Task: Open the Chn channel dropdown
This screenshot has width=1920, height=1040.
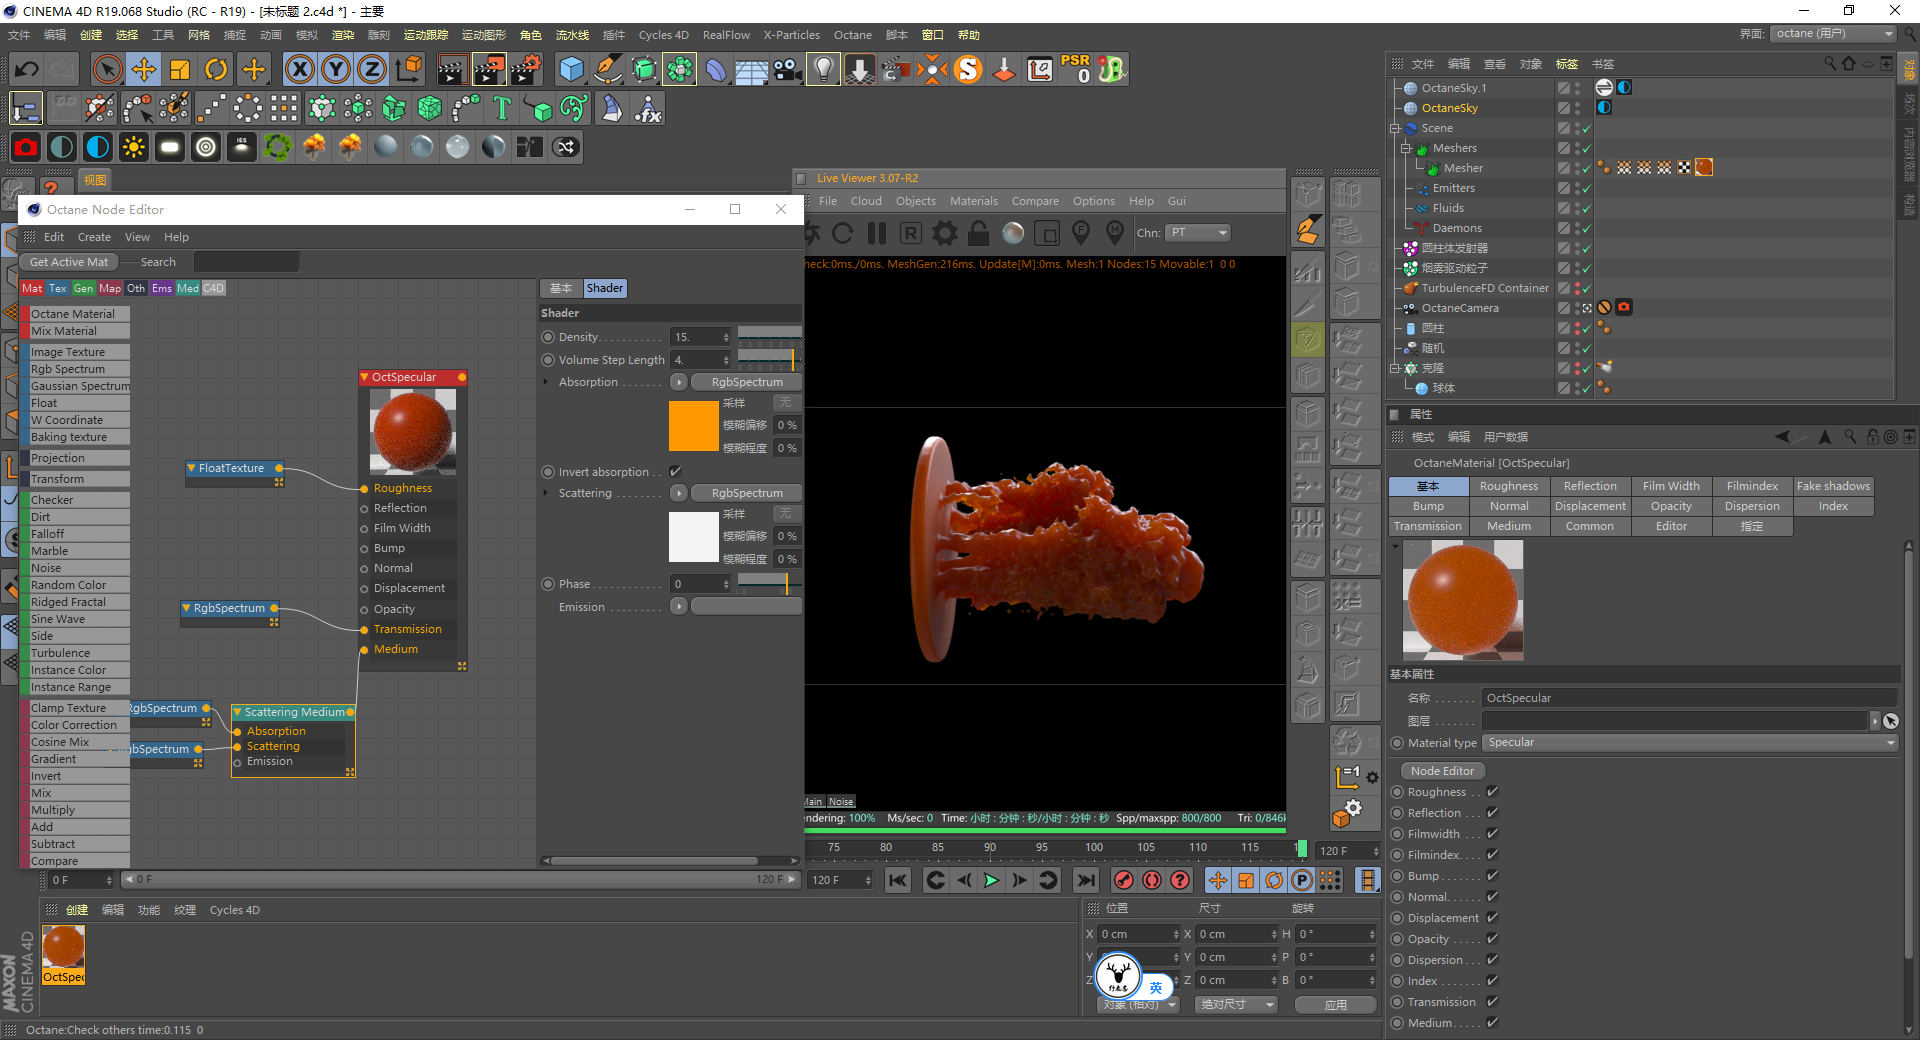Action: pyautogui.click(x=1198, y=233)
